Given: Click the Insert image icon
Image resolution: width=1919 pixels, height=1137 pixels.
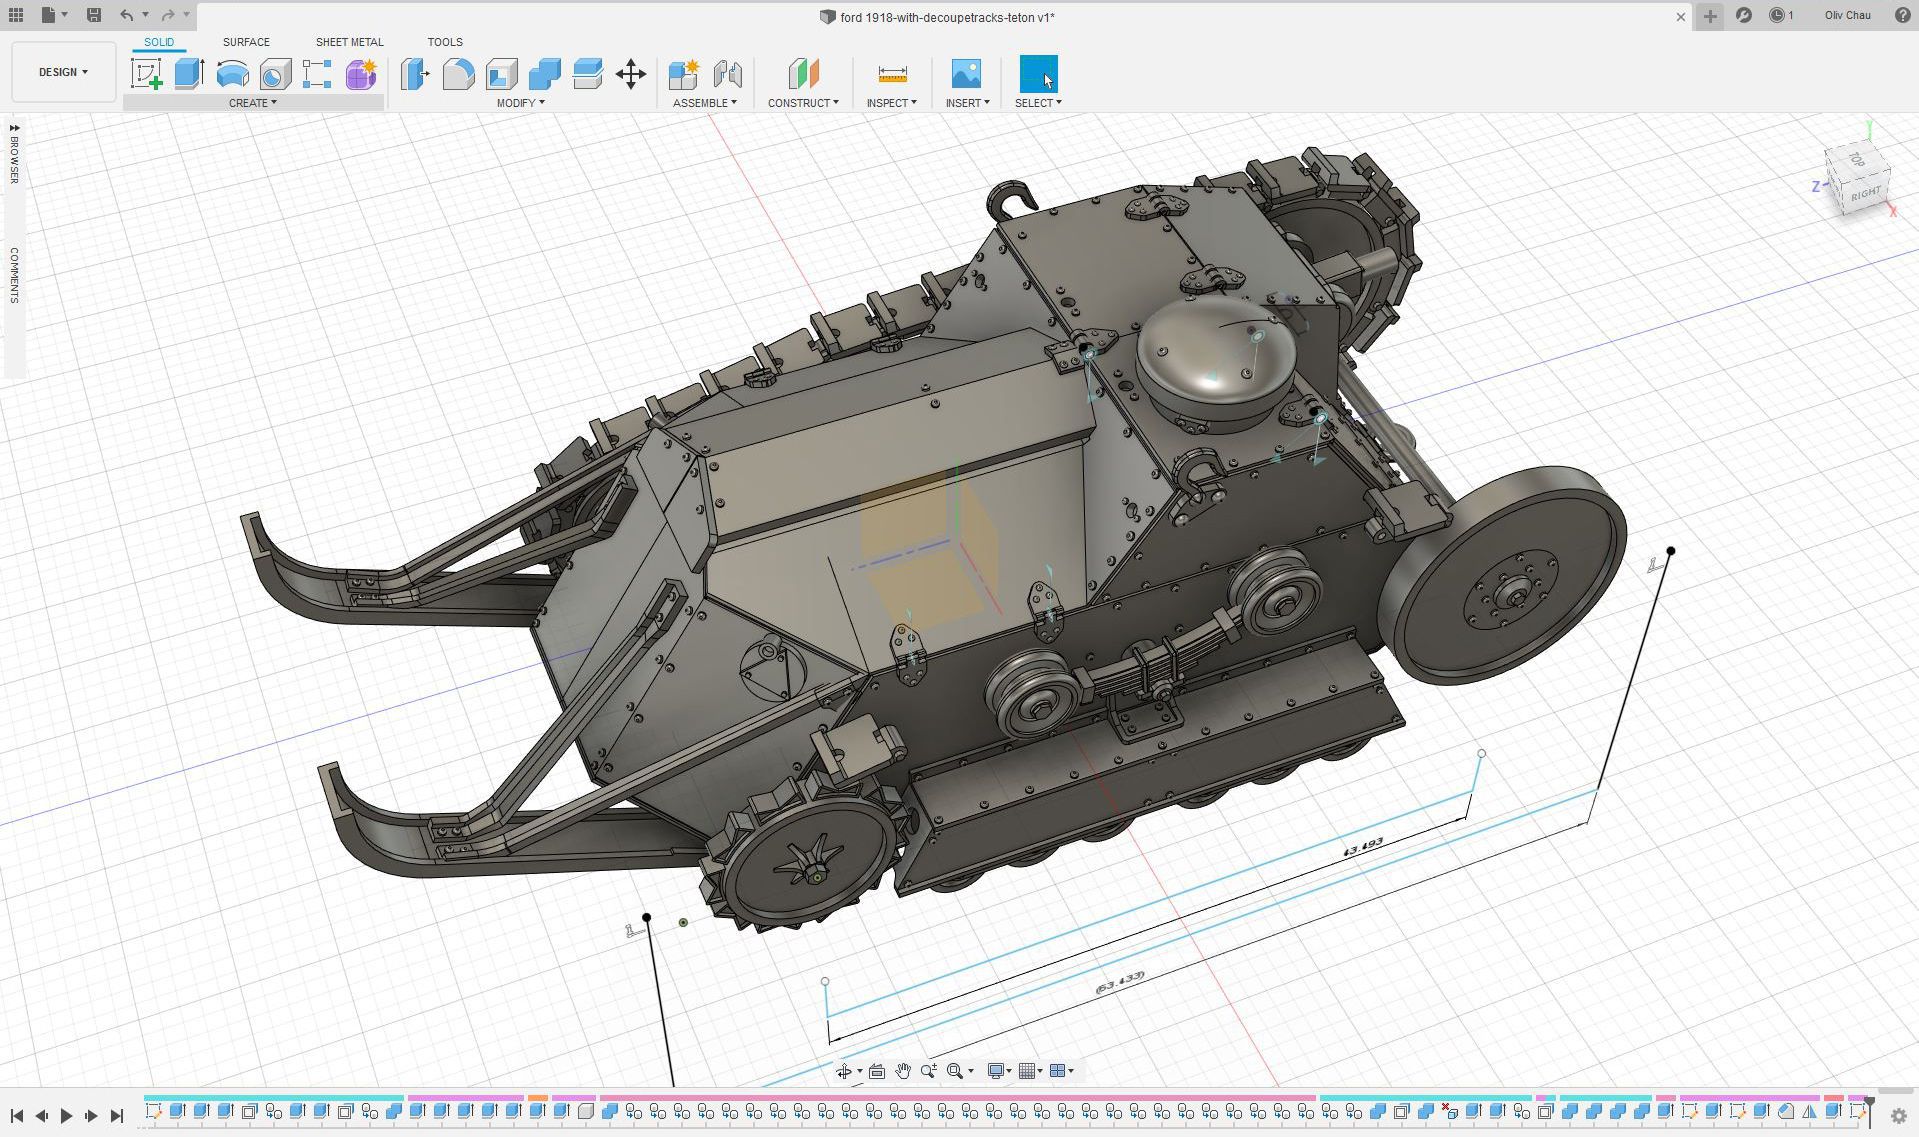Looking at the screenshot, I should point(965,74).
